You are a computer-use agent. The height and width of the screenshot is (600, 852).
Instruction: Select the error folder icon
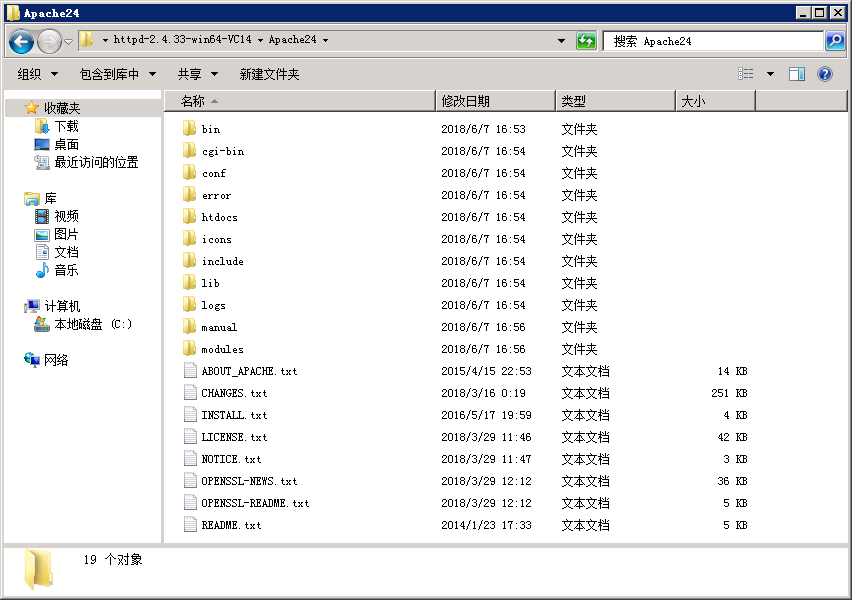pyautogui.click(x=189, y=195)
